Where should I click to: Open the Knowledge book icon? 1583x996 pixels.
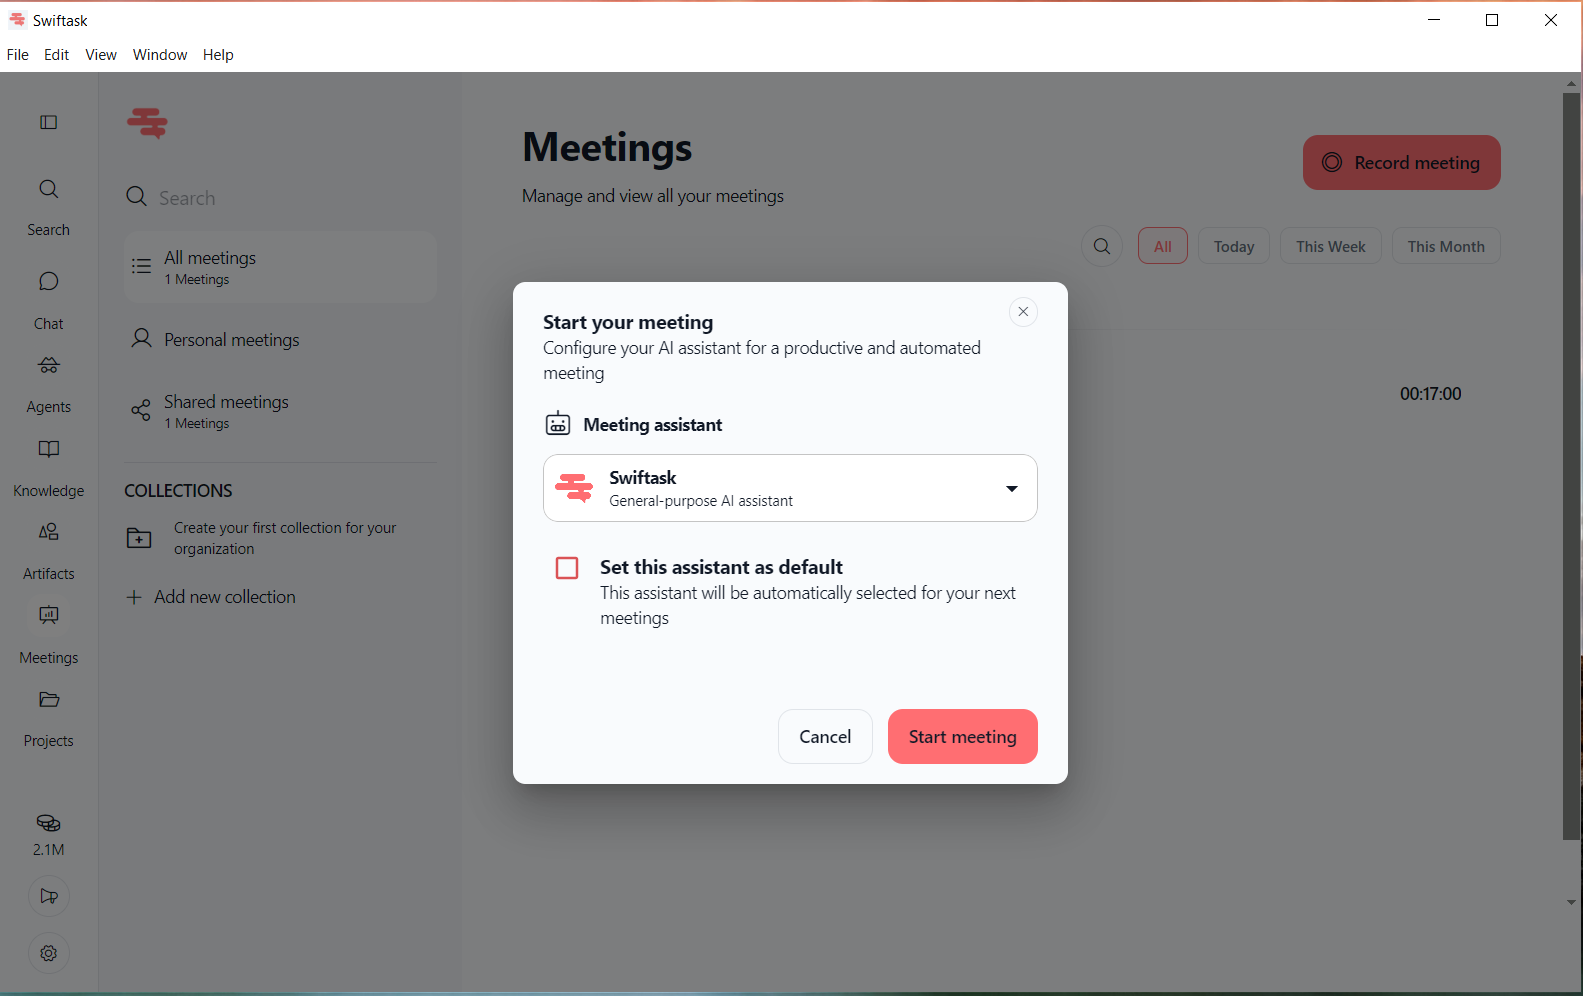[x=48, y=449]
